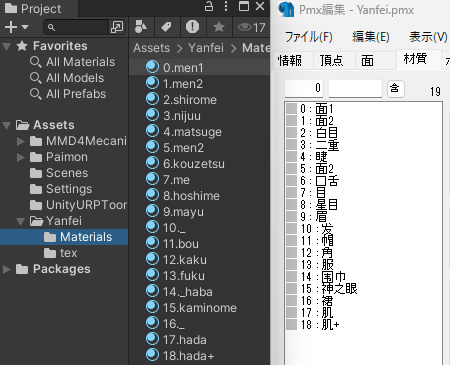
Task: Click the add asset plus button
Action: [x=11, y=27]
